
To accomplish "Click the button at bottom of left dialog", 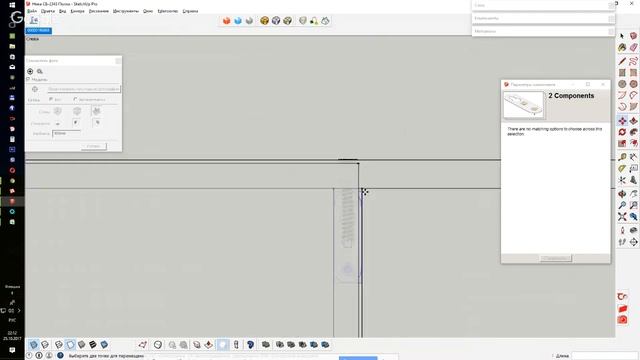I will (x=93, y=146).
